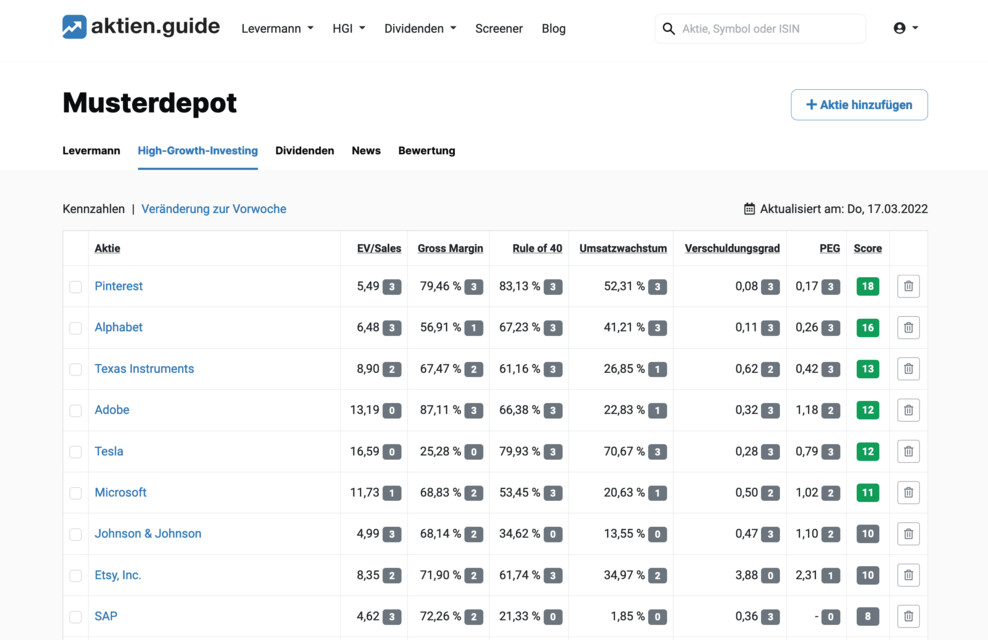988x640 pixels.
Task: Select the Adobe row checkbox
Action: point(76,411)
